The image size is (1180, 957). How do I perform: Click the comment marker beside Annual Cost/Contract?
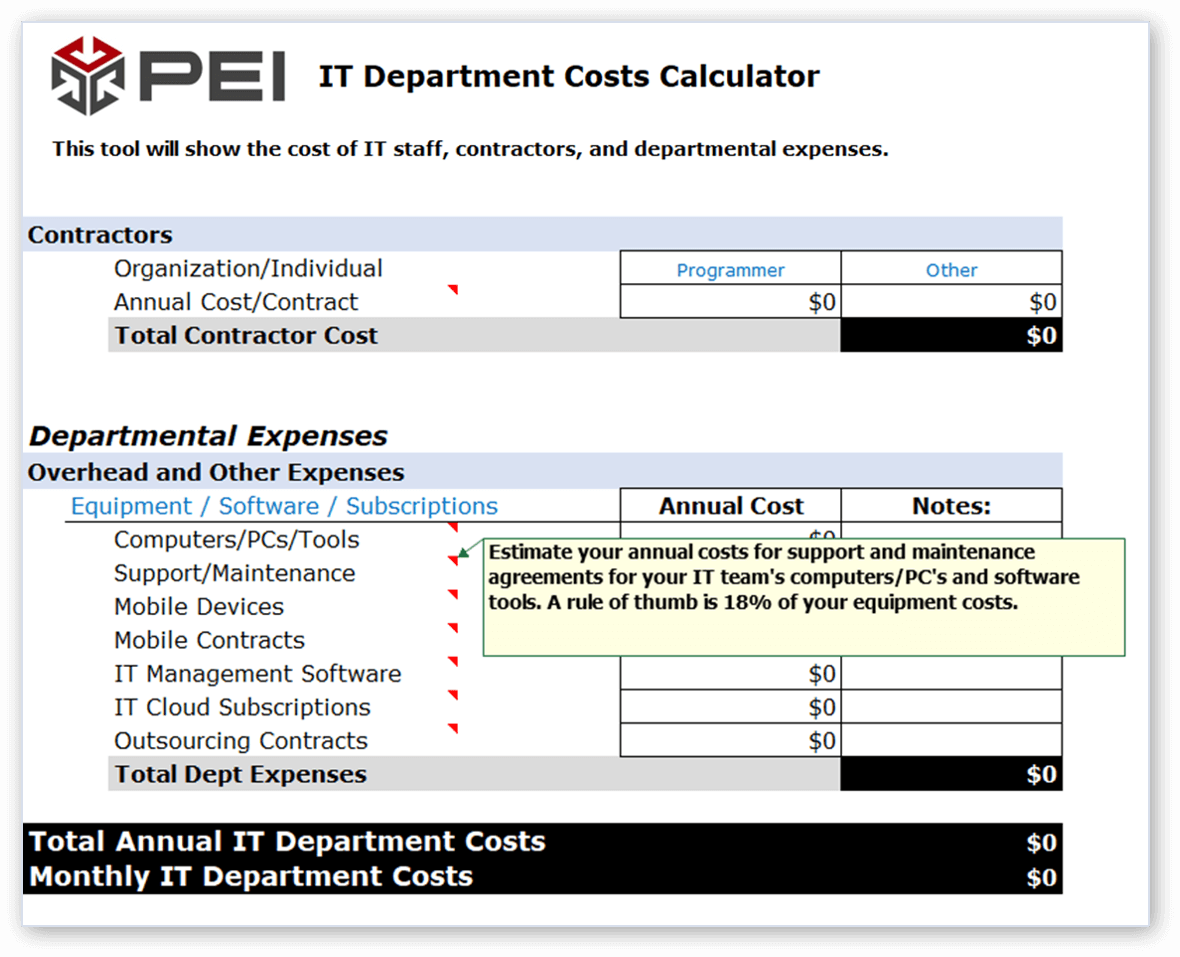click(453, 290)
